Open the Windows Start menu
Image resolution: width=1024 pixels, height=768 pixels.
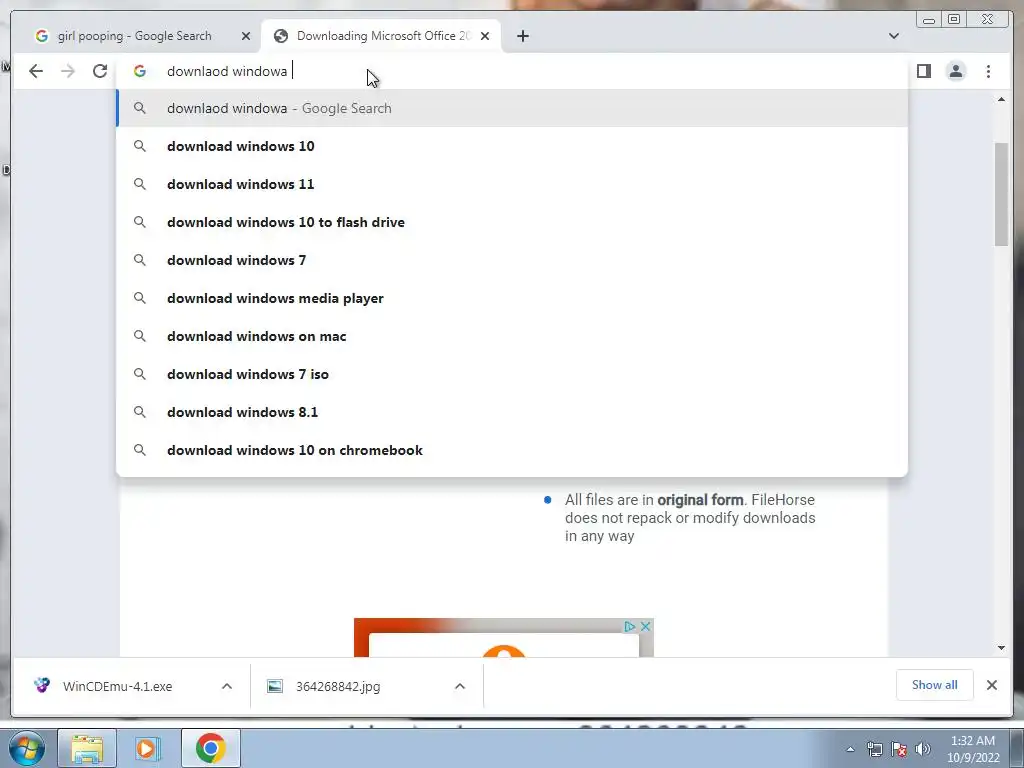pos(26,748)
